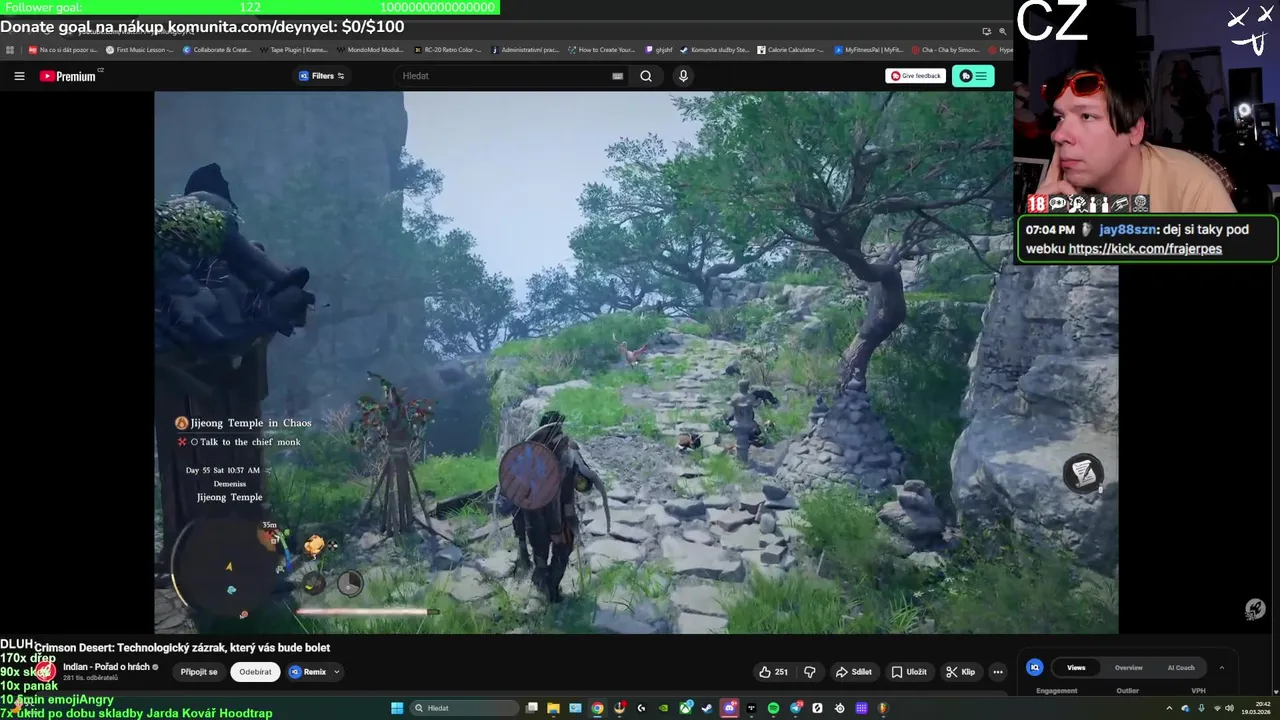Open the Indian - Pořad o hrách channel name
Screen dimensions: 1280x720
[106, 667]
